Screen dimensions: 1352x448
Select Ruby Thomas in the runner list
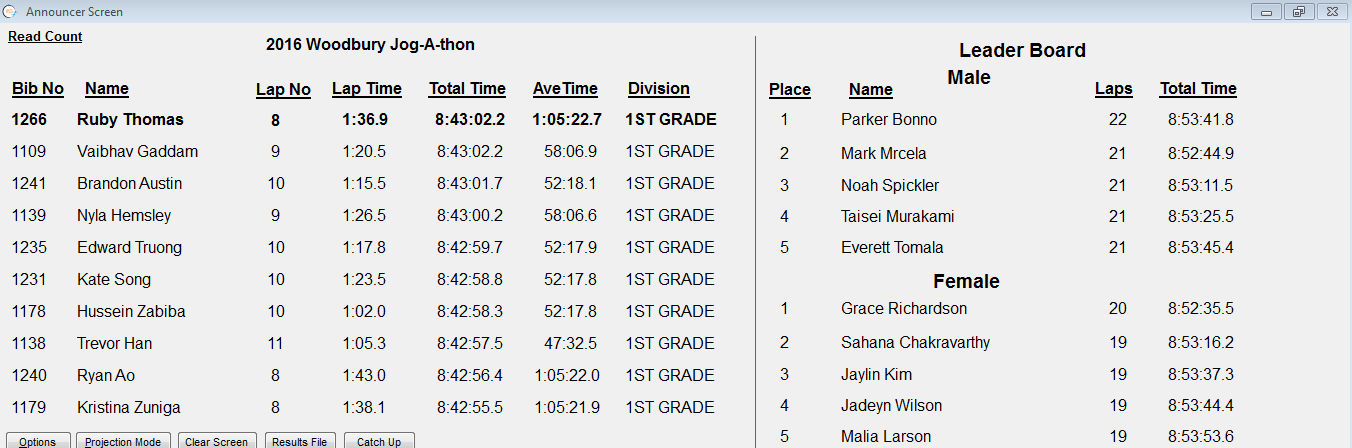click(130, 120)
